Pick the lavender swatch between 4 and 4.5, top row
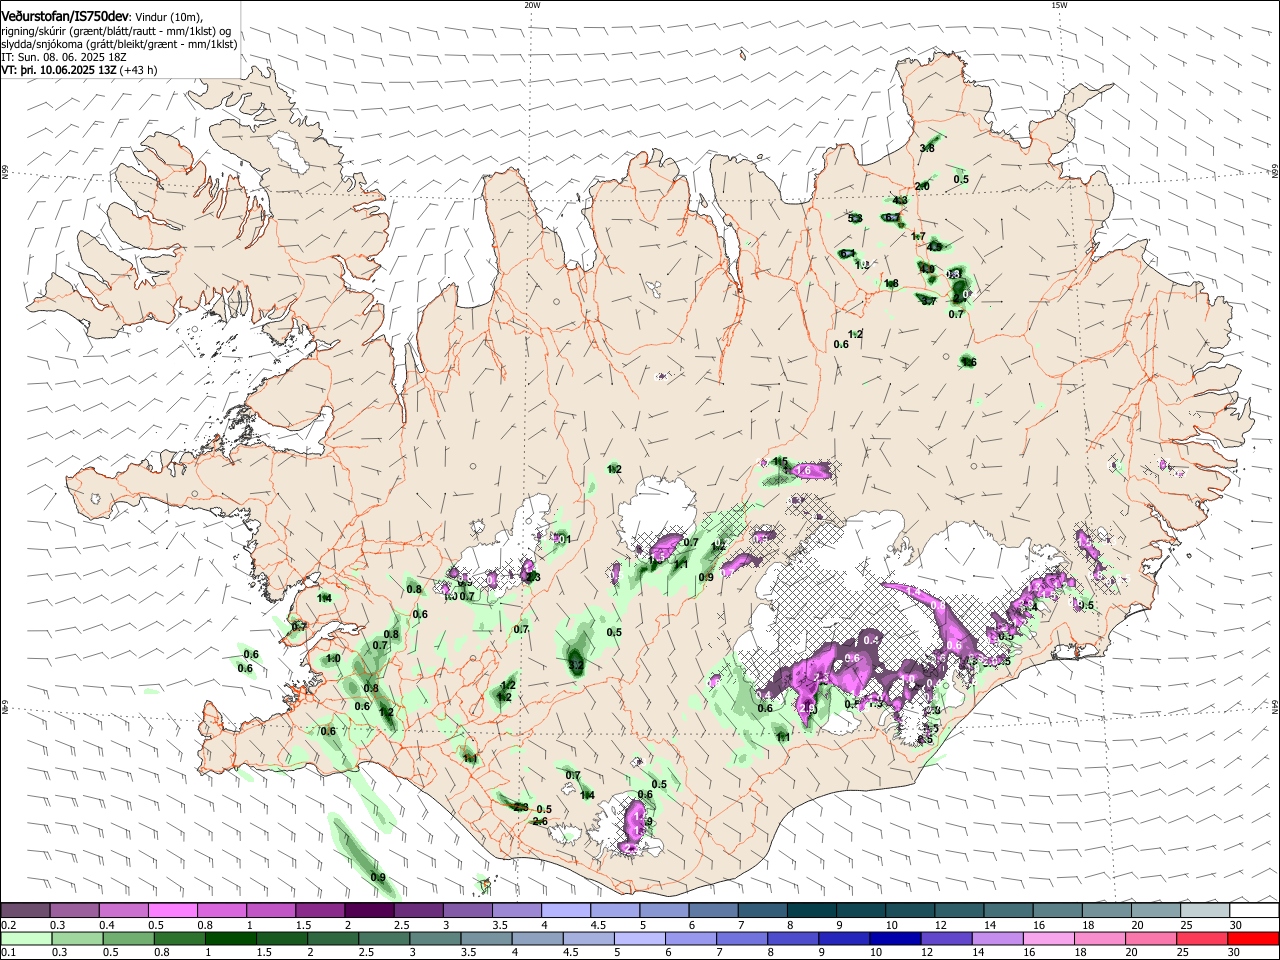The image size is (1280, 960). click(x=566, y=910)
